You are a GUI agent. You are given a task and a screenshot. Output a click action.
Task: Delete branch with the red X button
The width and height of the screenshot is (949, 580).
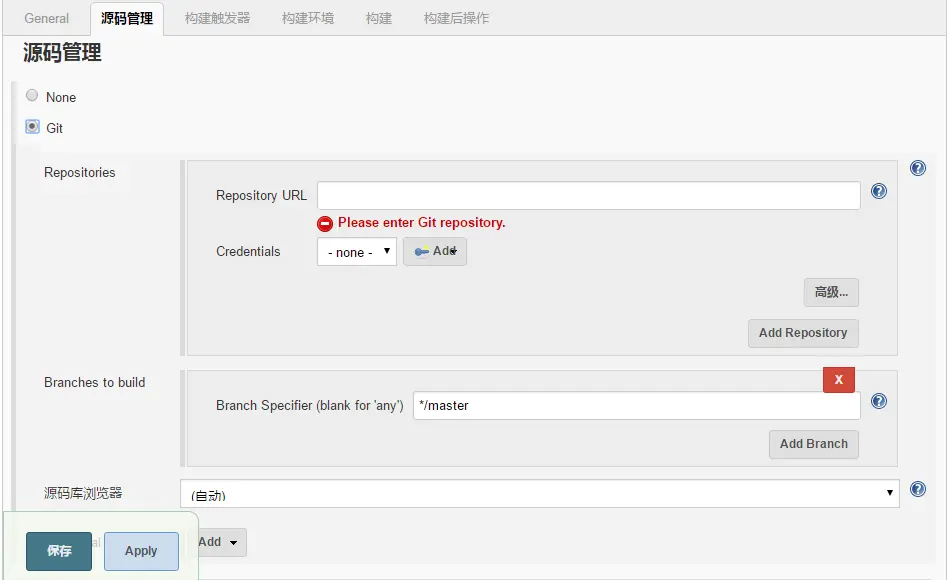click(839, 380)
